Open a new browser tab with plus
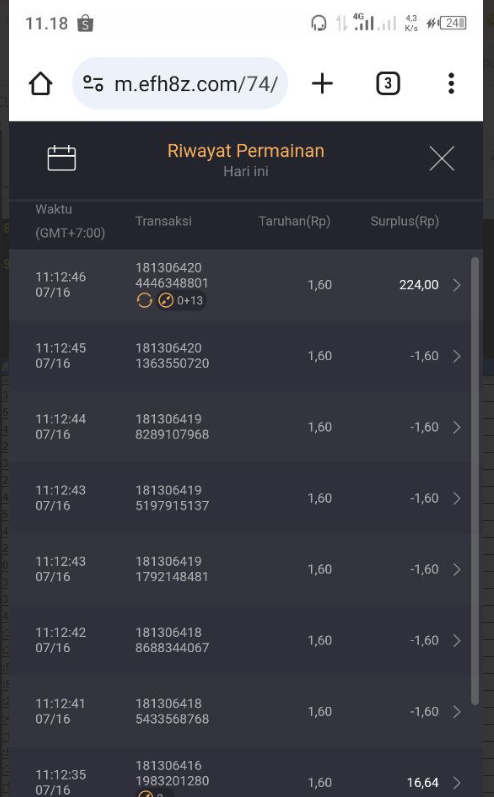The image size is (494, 797). click(322, 83)
